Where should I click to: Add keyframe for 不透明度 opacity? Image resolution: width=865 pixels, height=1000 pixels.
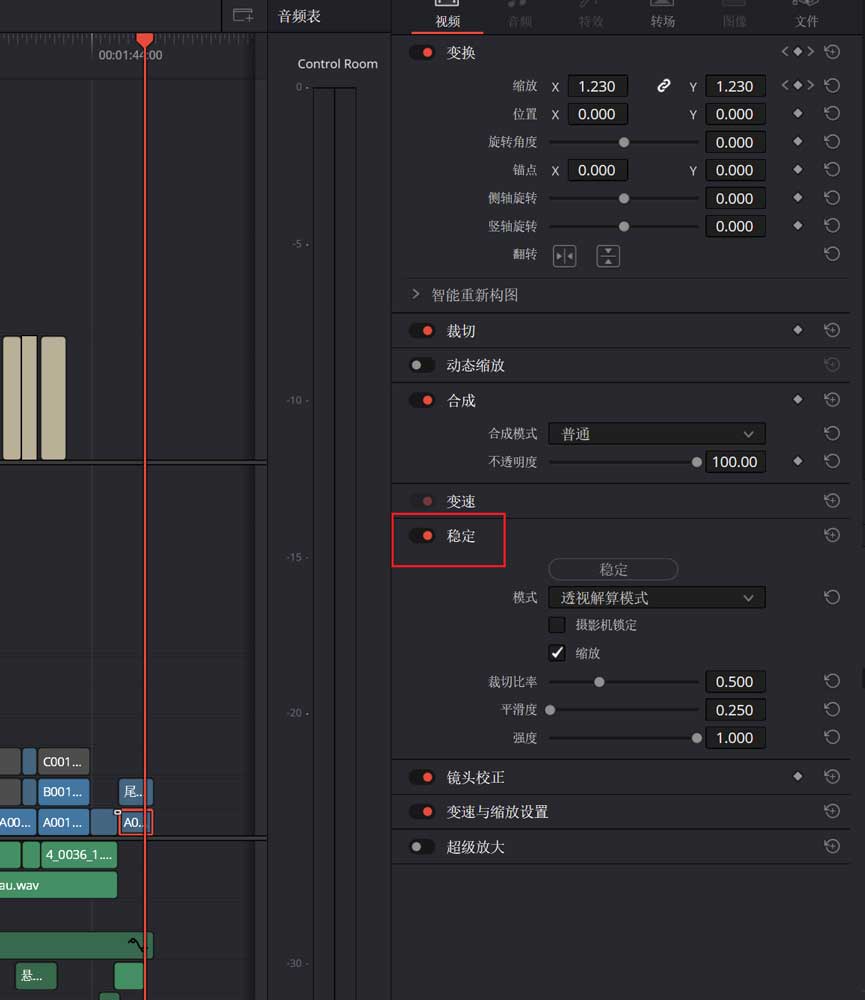pos(798,462)
